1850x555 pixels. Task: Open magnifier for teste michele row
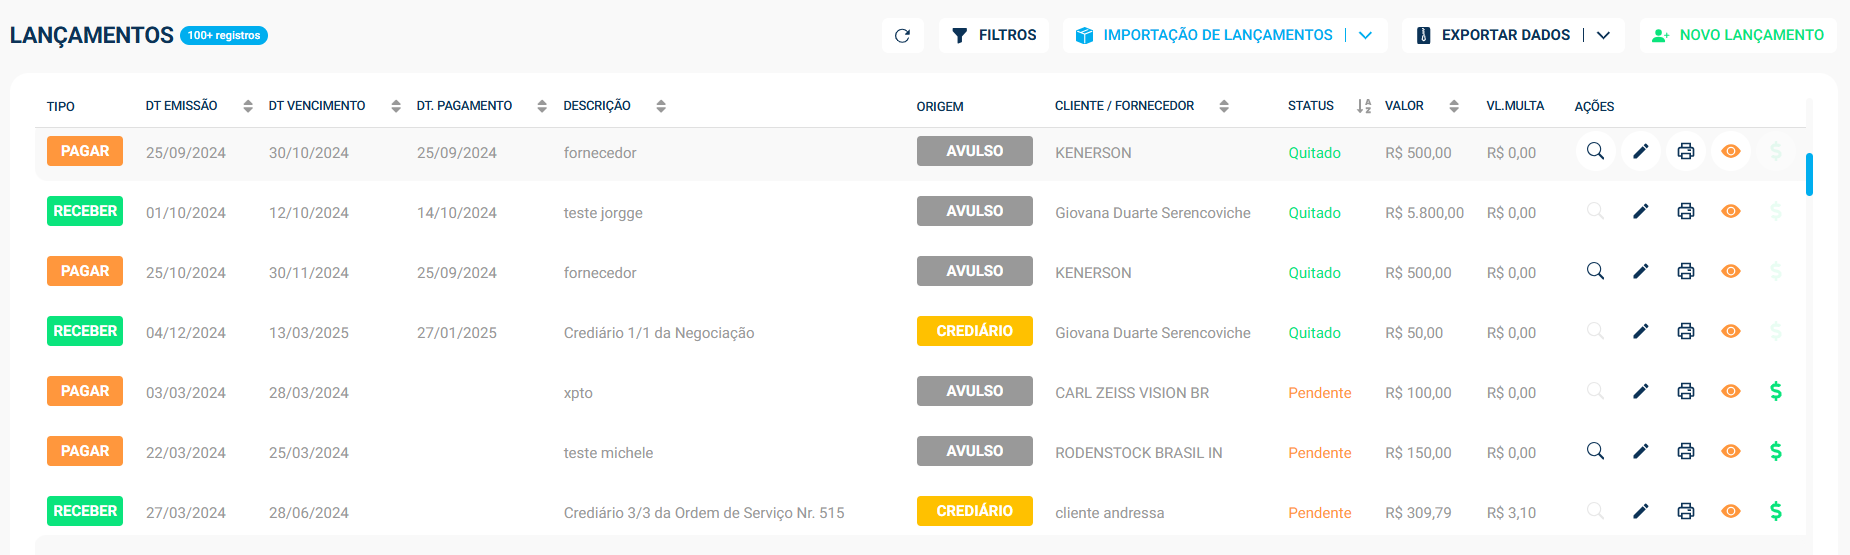click(1595, 451)
